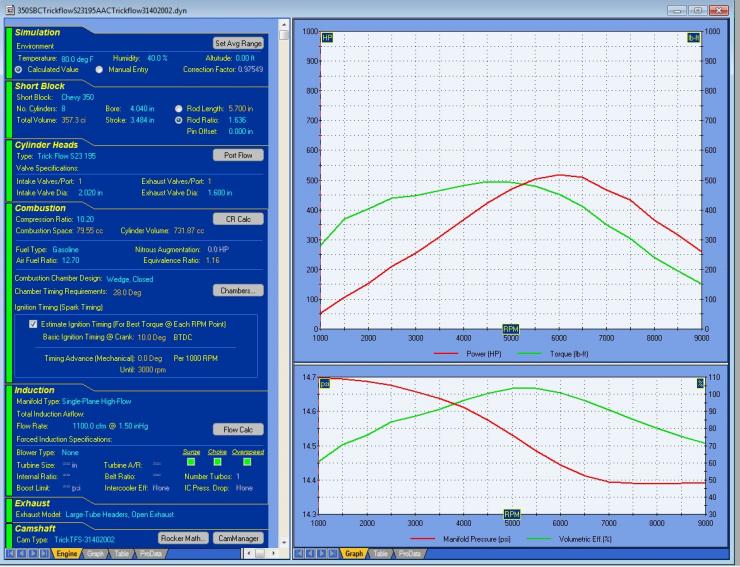Toggle Estimate Ignition Timing checkbox

click(33, 324)
